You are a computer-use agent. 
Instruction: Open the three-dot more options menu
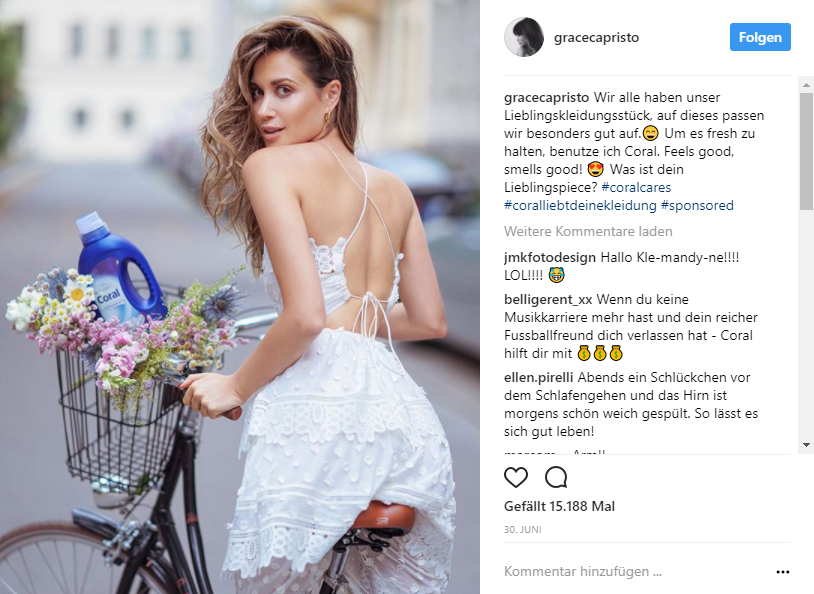782,572
